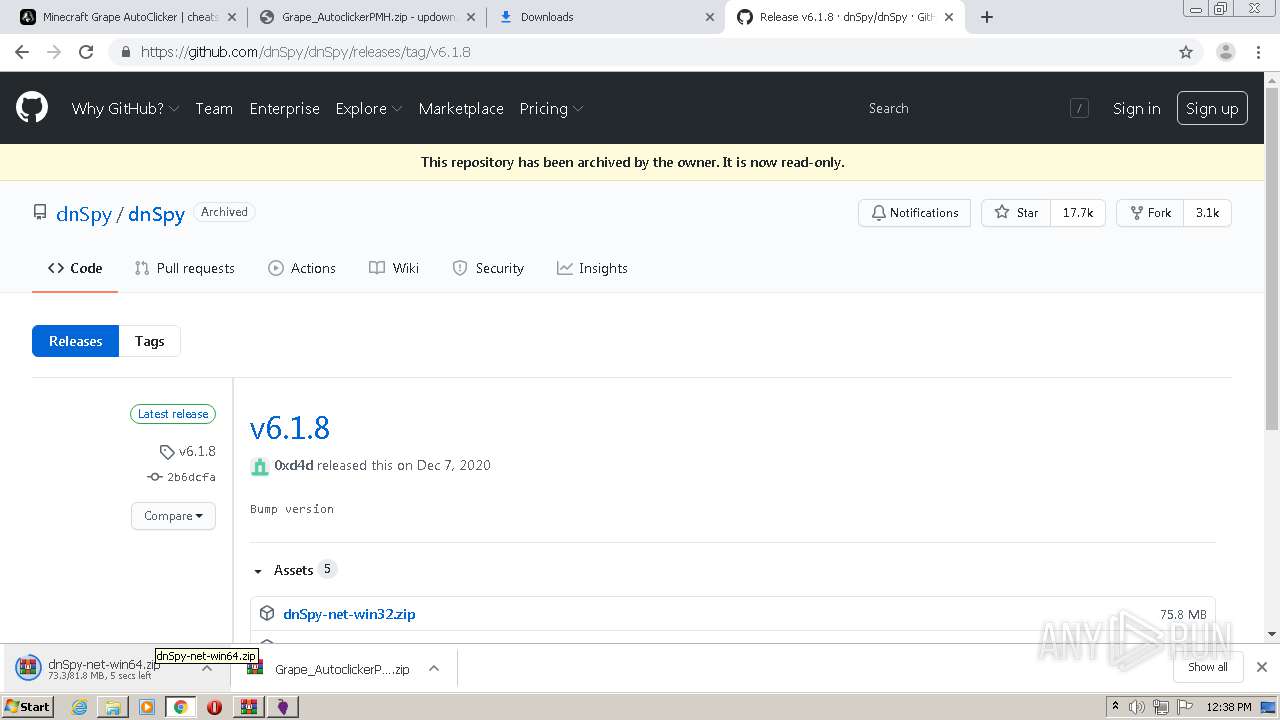Screen dimensions: 1280x720
Task: Switch to the Downloads tab
Action: [x=606, y=17]
